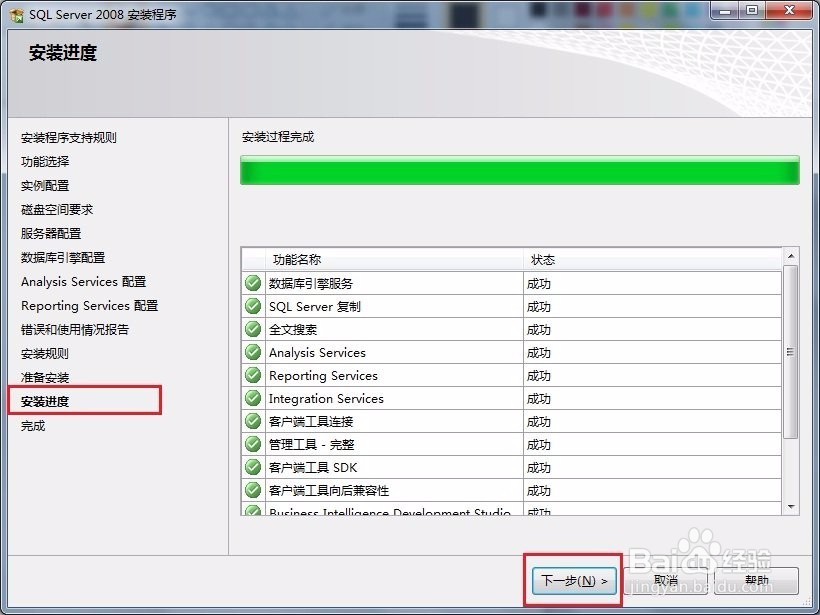Click the green installation progress bar
Viewport: 820px width, 615px height.
click(x=520, y=170)
